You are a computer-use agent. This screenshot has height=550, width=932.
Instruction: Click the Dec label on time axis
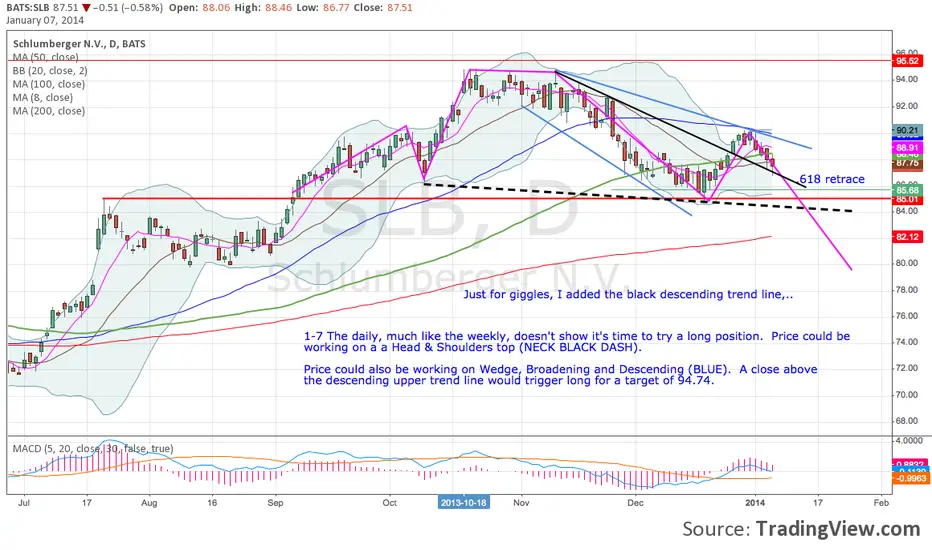(x=635, y=502)
